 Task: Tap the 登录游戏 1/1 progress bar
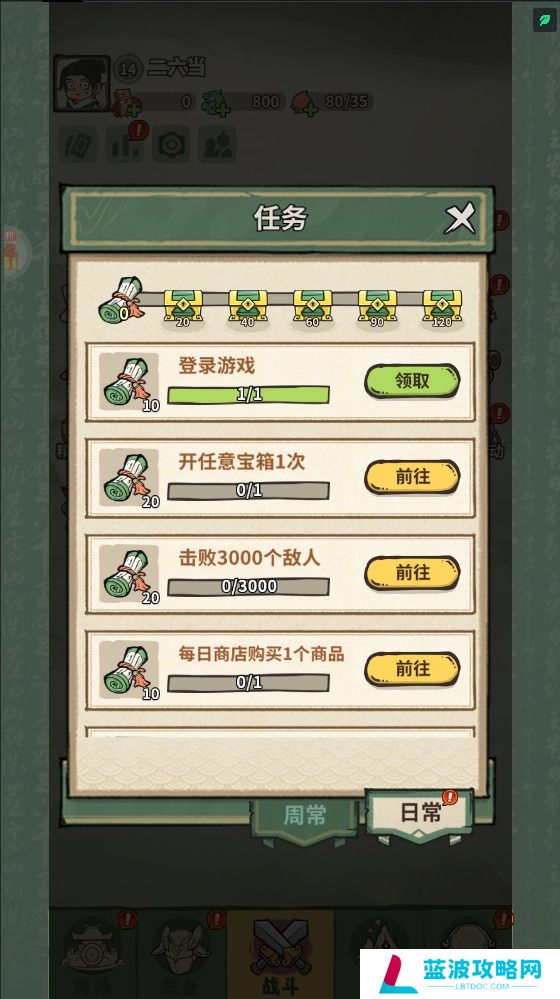[x=248, y=395]
